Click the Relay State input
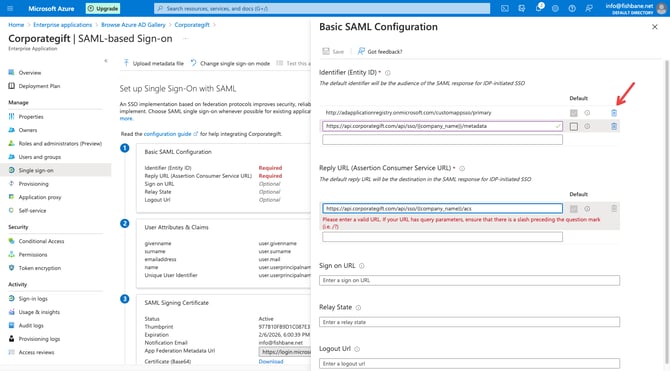The height and width of the screenshot is (371, 670). click(x=469, y=322)
